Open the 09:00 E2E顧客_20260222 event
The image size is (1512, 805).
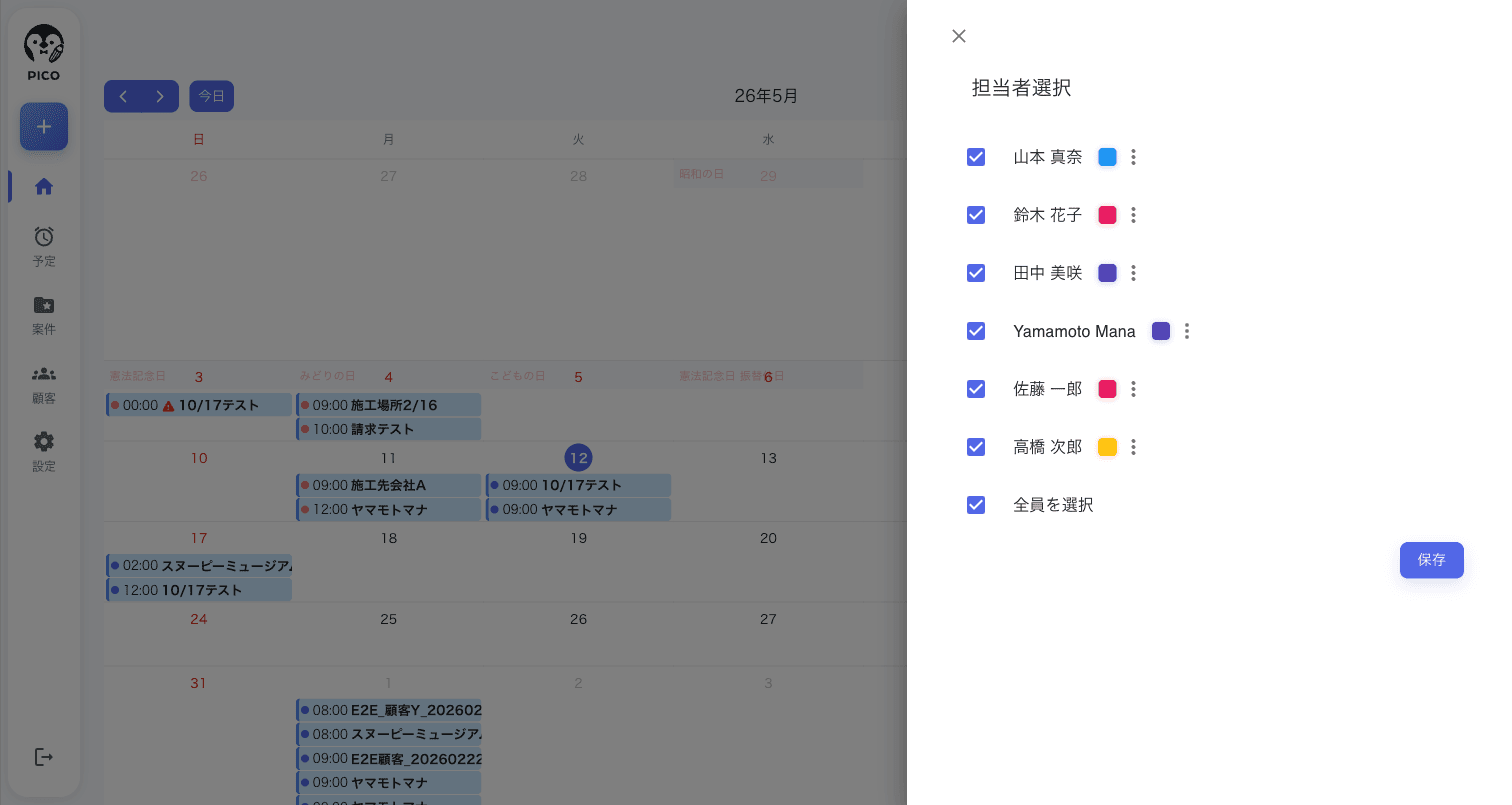(389, 758)
